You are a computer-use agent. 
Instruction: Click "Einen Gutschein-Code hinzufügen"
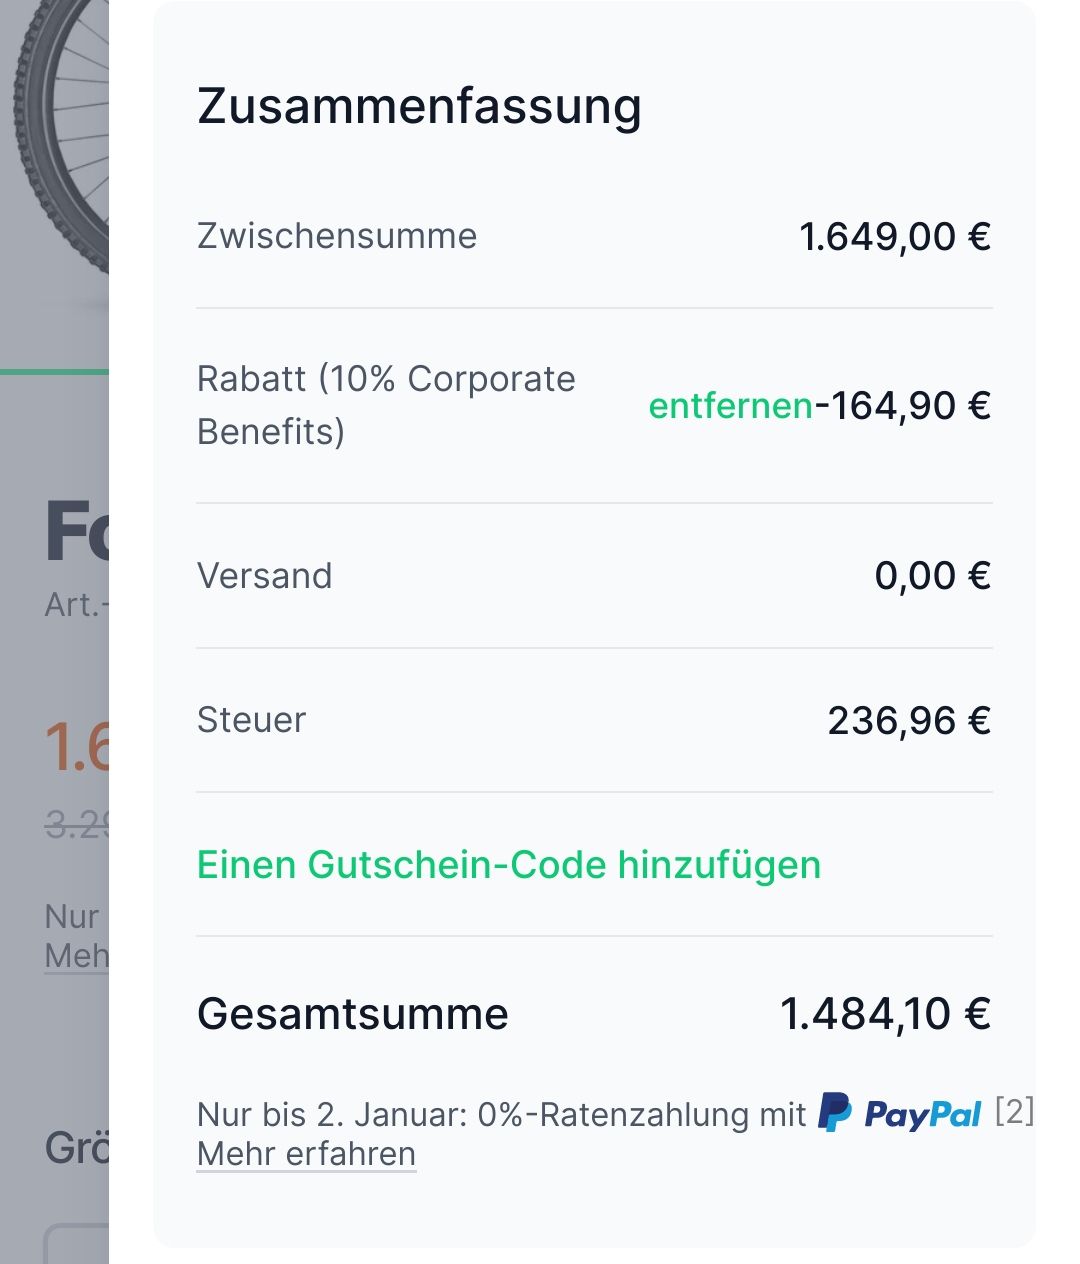[508, 865]
